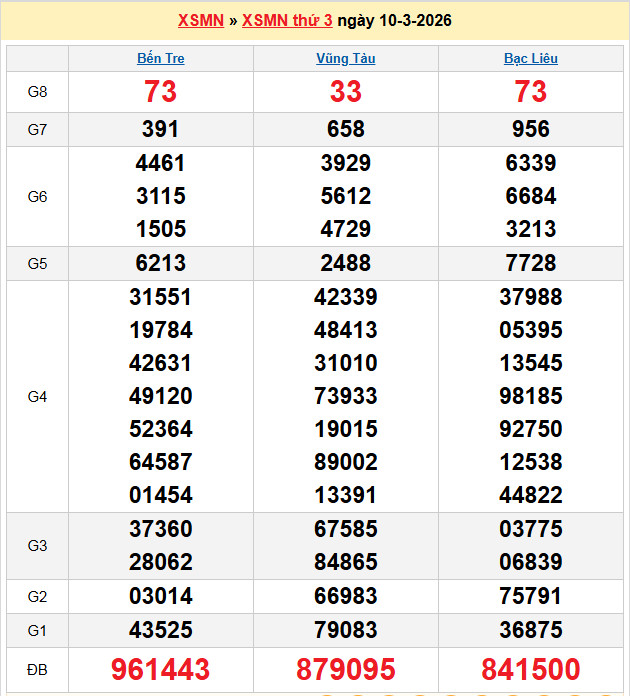
Task: Select the G8 number 73 under Bến Tre
Action: click(160, 92)
